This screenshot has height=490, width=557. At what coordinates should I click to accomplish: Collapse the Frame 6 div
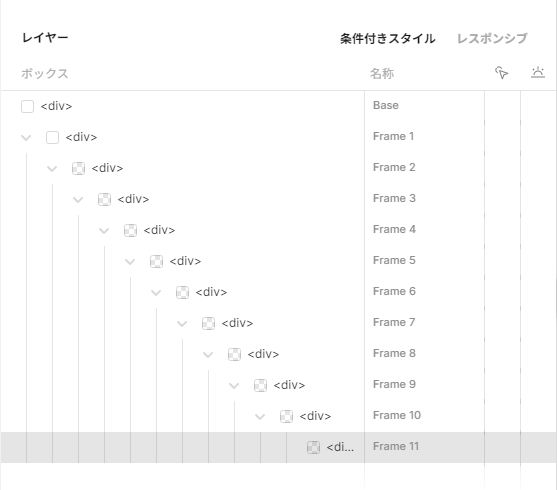156,292
